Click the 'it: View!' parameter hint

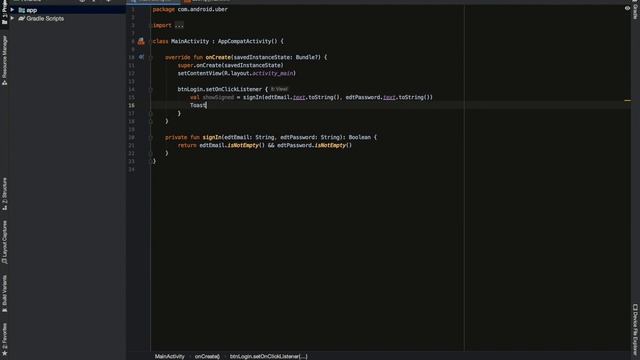[279, 89]
